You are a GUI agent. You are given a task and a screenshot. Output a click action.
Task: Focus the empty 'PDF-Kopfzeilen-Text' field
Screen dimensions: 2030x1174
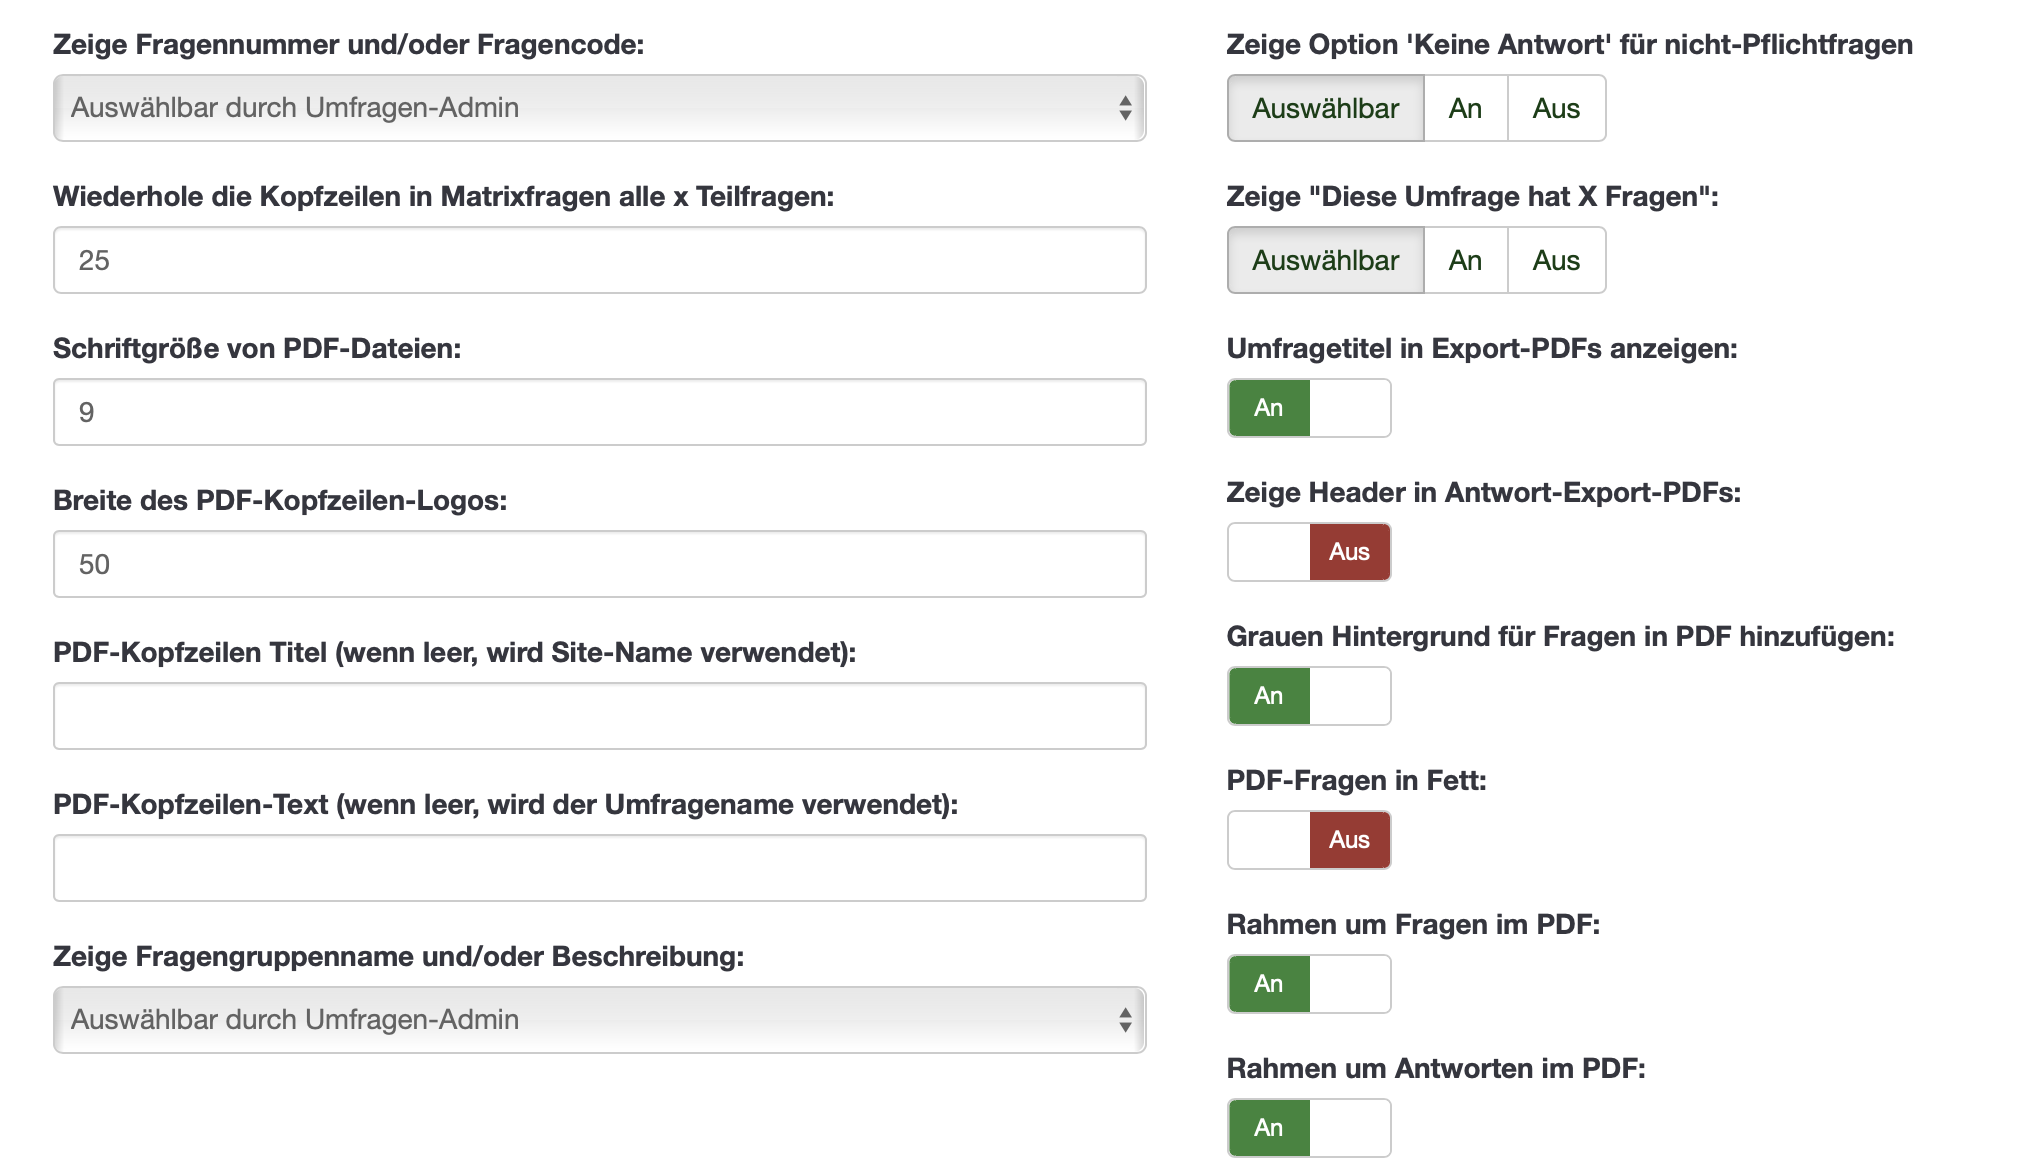click(599, 868)
